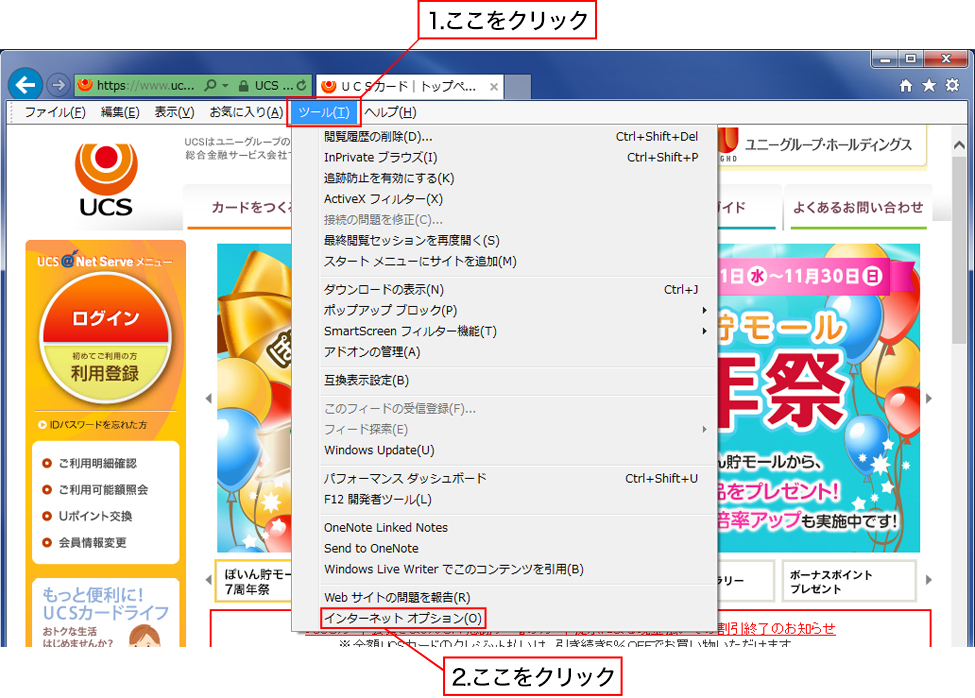Click the ぽいん貯モール7周年祭 thumbnail
Screen dimensions: 975x698
(x=254, y=581)
